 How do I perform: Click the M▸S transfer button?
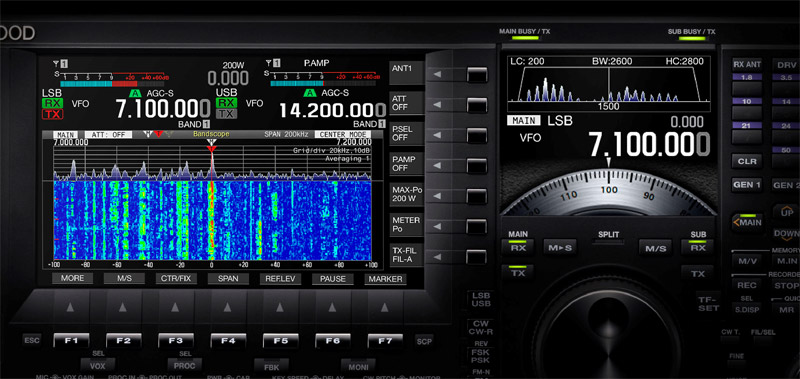tap(560, 248)
